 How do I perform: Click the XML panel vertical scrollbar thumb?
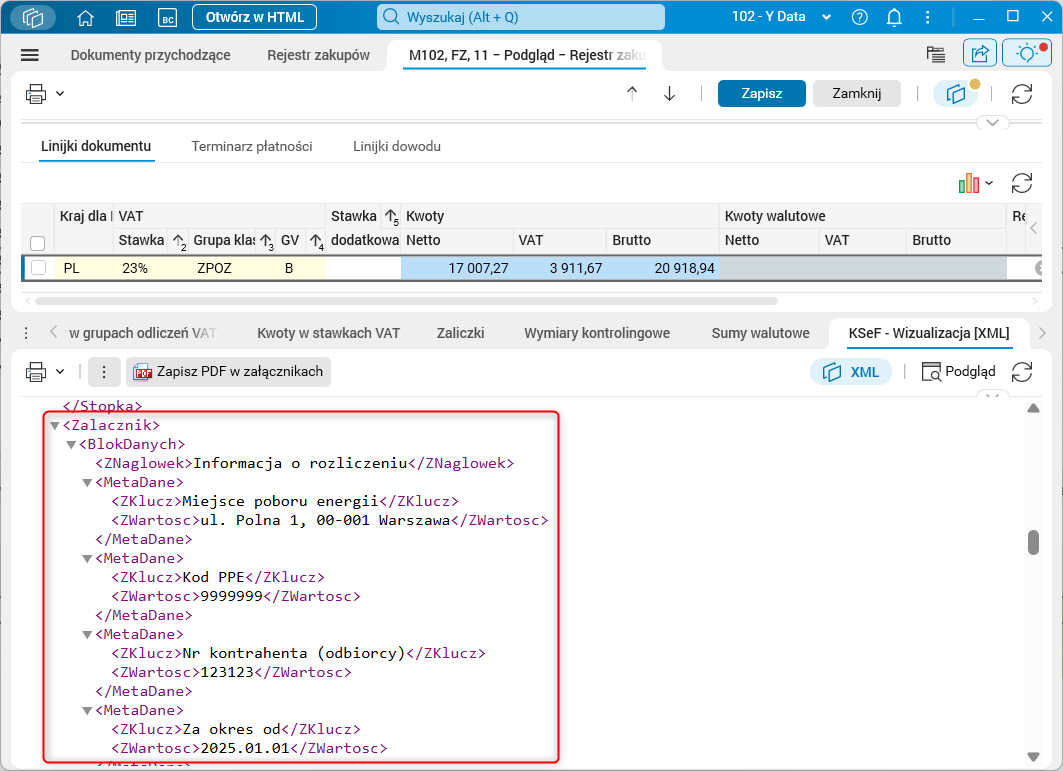coord(1033,542)
